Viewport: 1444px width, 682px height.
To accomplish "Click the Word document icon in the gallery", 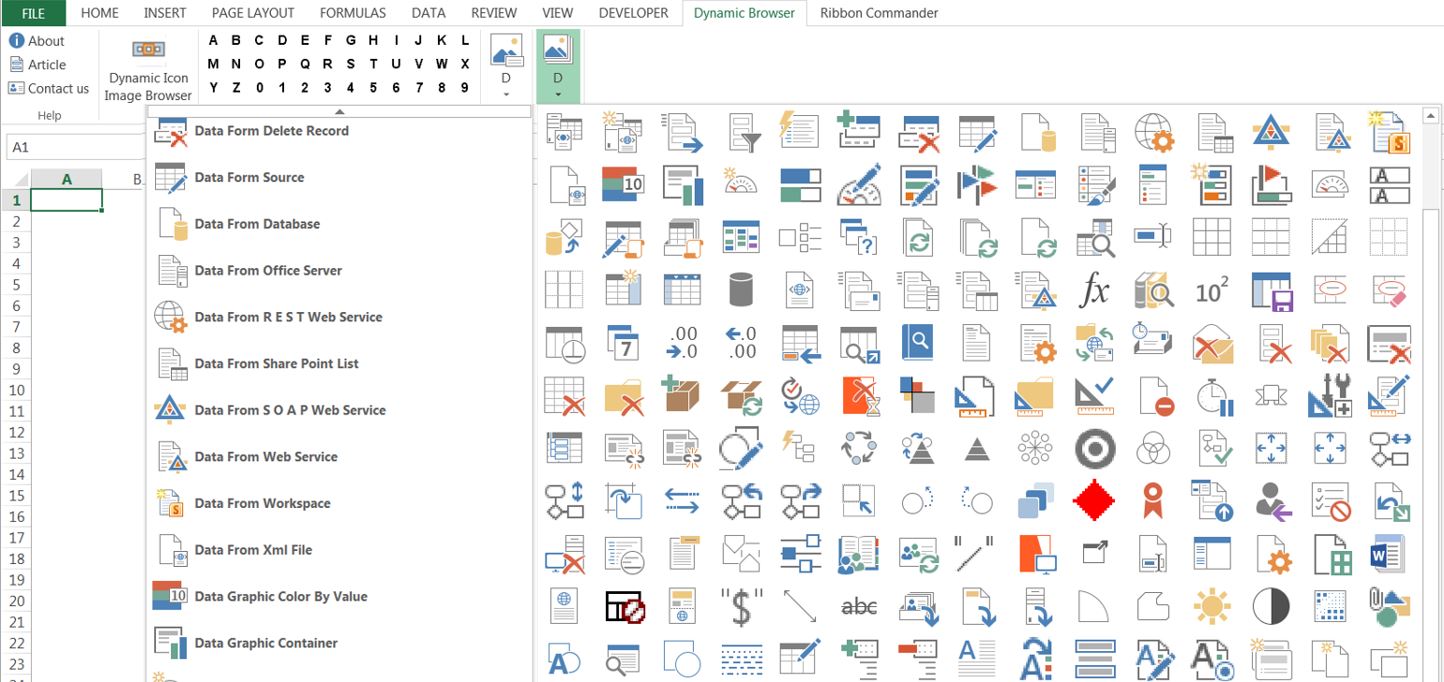I will (x=1388, y=556).
